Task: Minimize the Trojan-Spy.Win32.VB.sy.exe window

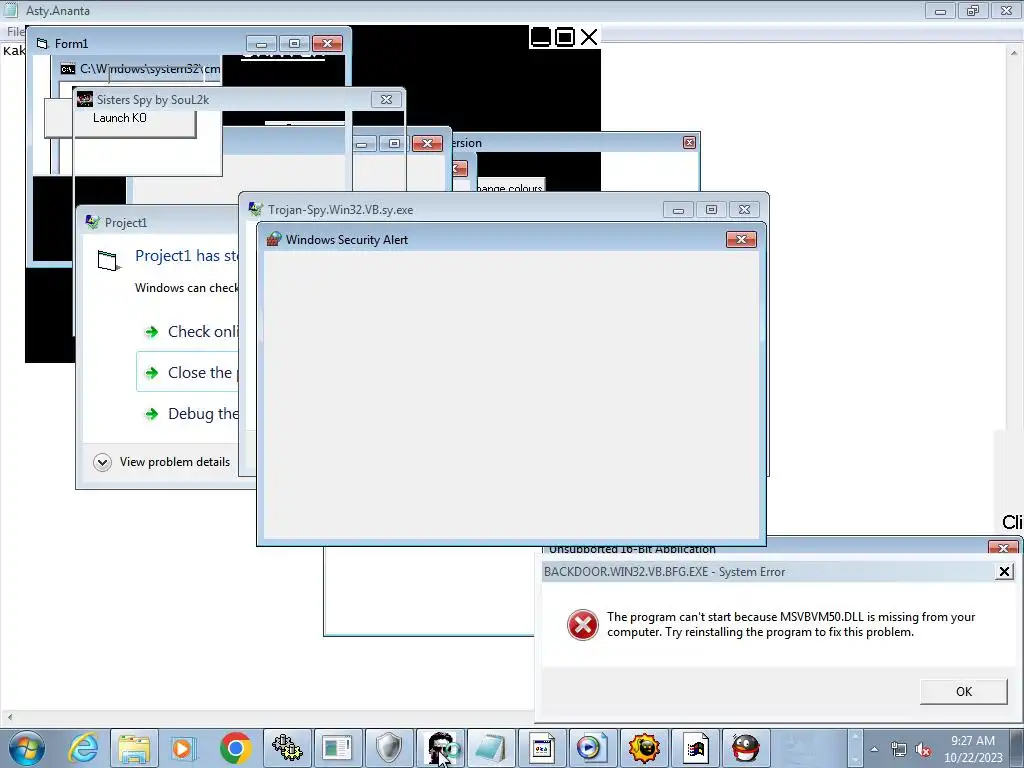Action: tap(678, 210)
